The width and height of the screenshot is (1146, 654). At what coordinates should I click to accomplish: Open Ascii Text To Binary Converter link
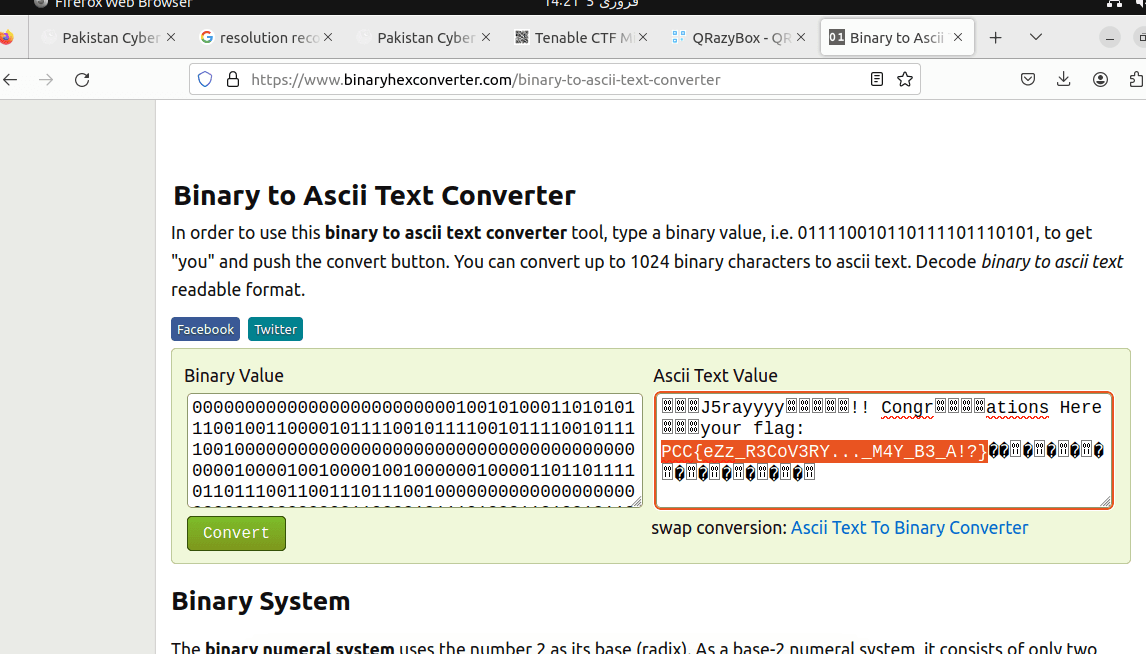tap(909, 528)
